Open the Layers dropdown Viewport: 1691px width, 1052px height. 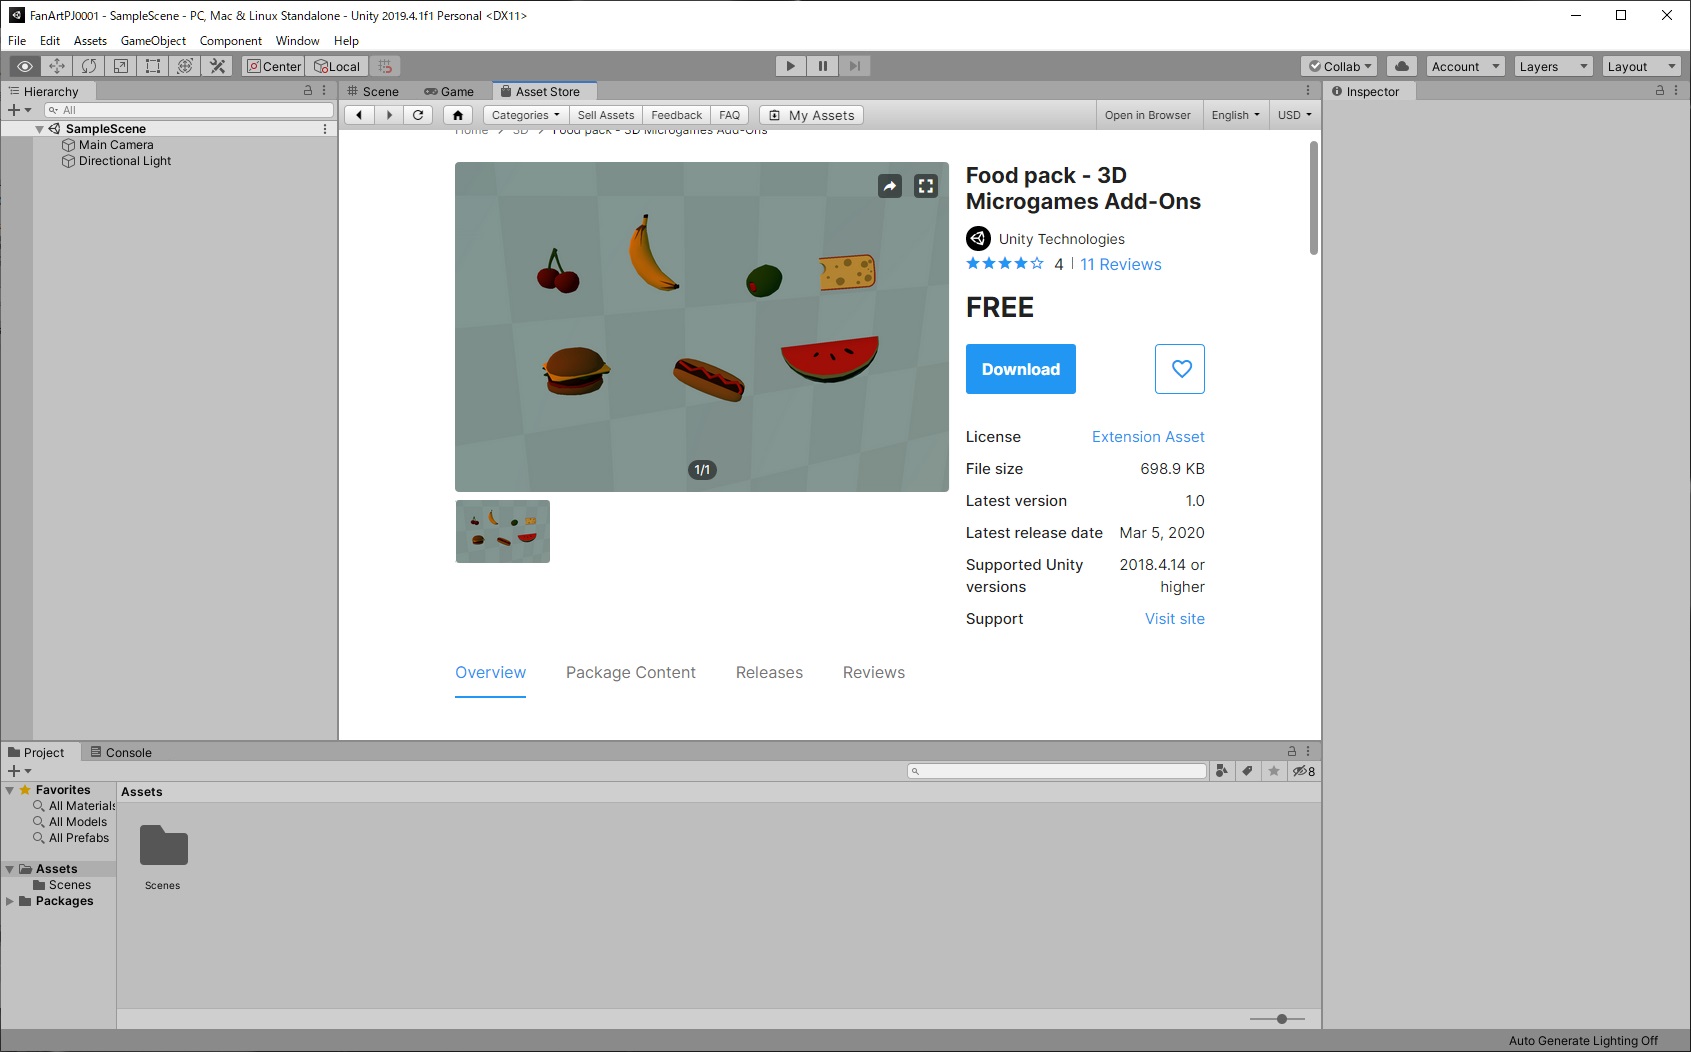[x=1553, y=66]
